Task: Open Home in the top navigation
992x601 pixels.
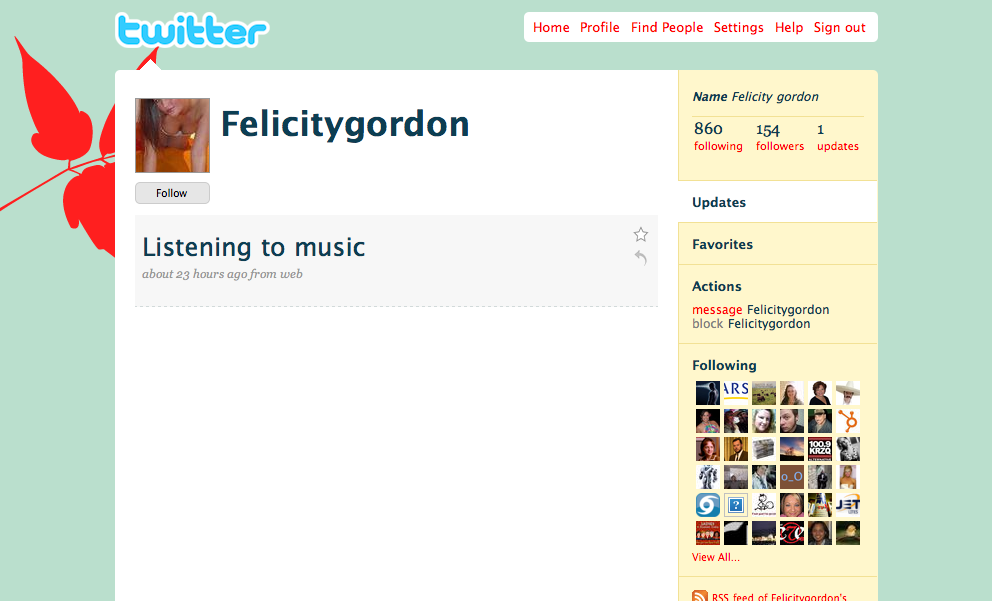Action: pyautogui.click(x=551, y=27)
